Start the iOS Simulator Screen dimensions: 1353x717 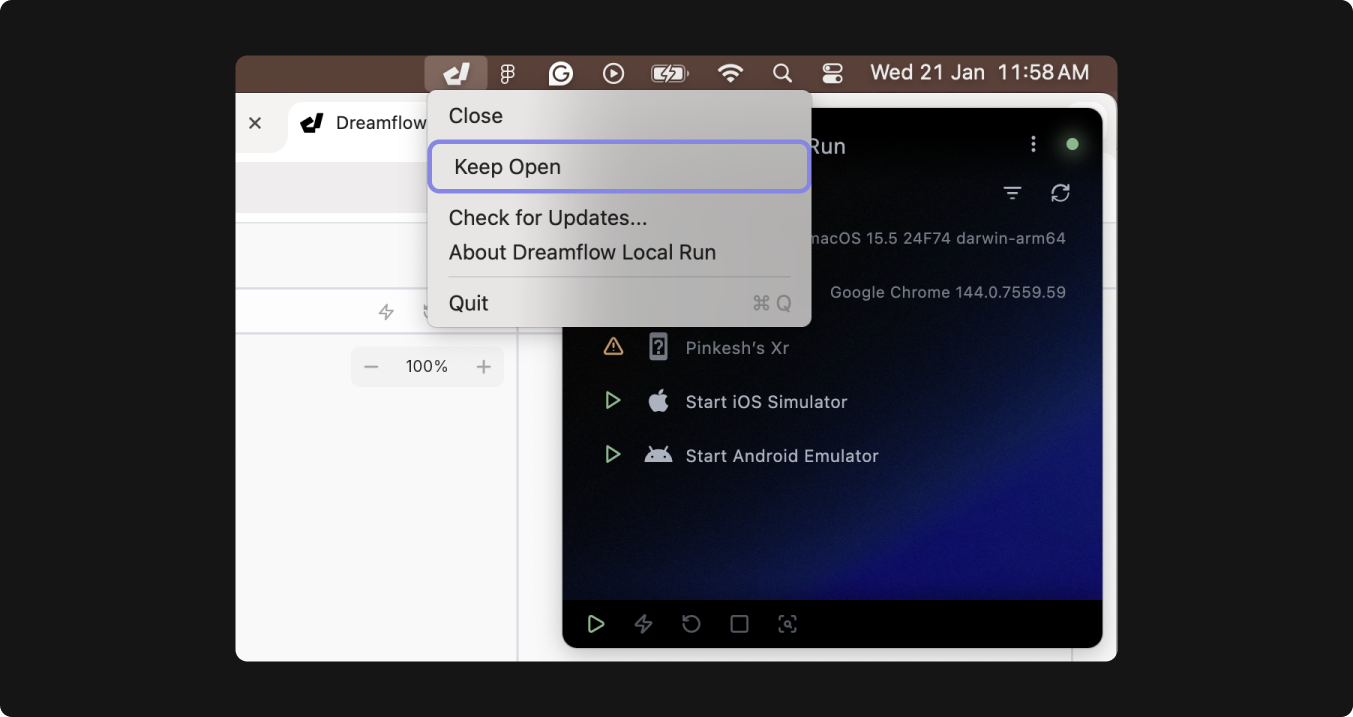coord(766,402)
